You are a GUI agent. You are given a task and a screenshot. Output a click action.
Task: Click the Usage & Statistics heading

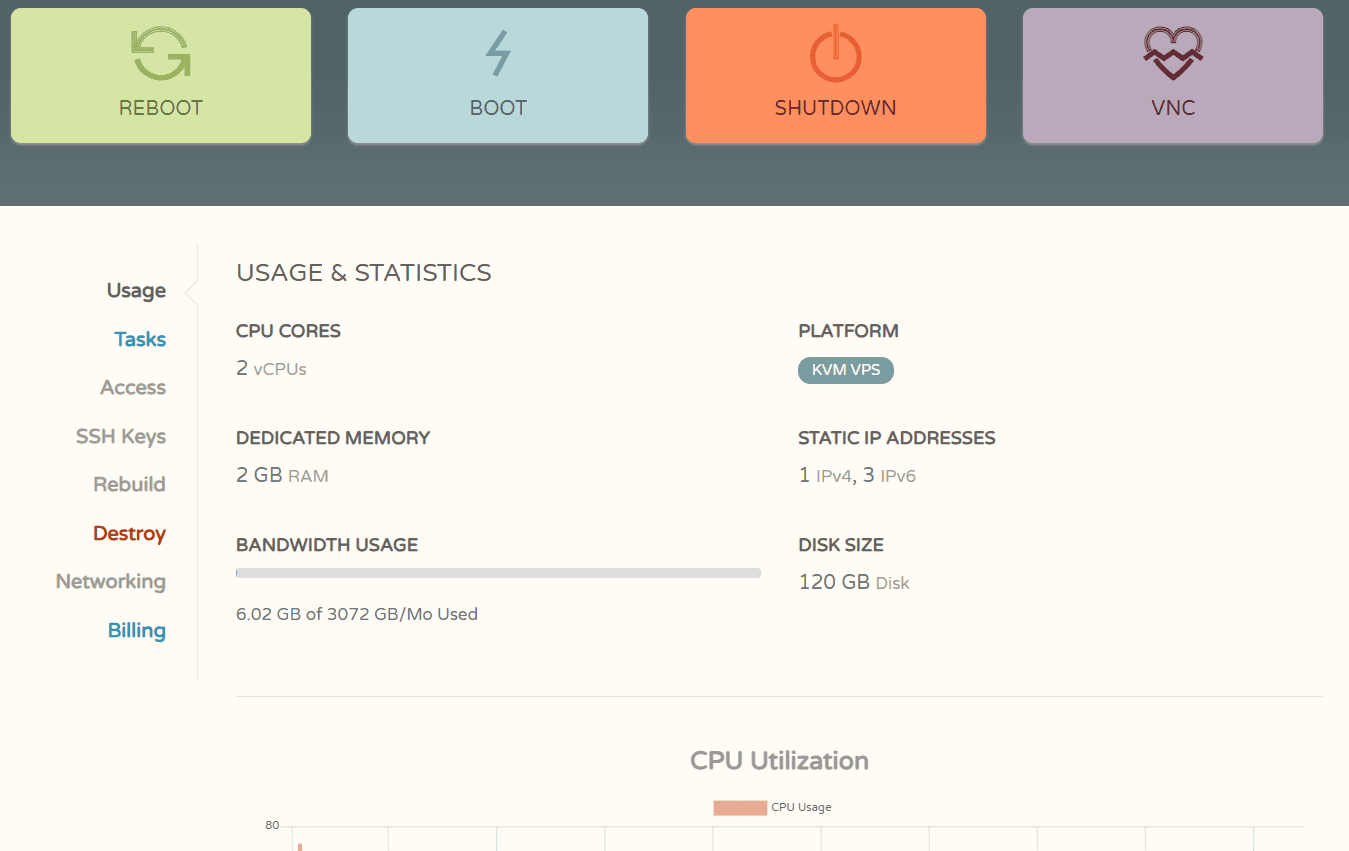coord(363,273)
